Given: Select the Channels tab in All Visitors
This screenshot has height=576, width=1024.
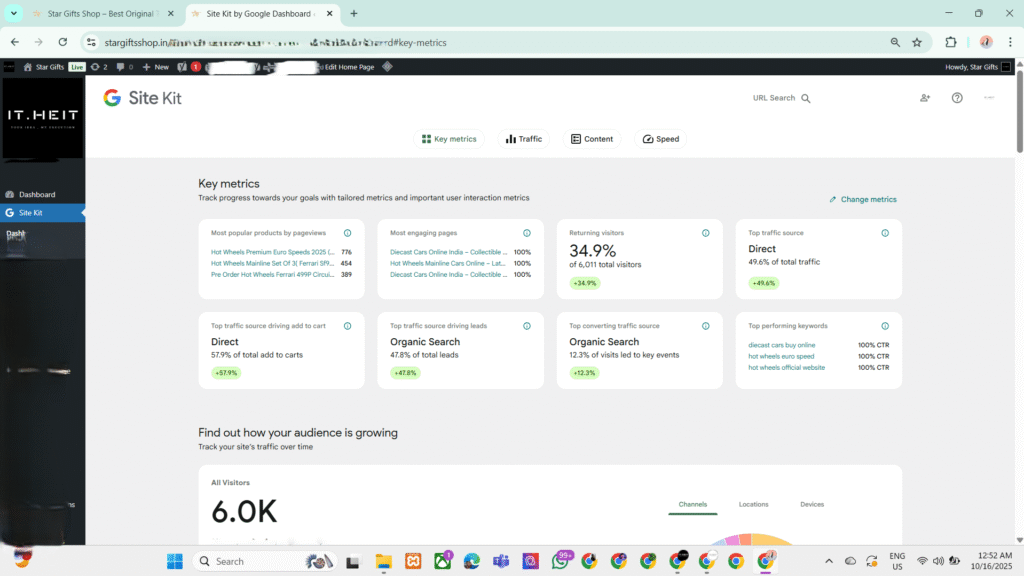Looking at the screenshot, I should pyautogui.click(x=692, y=504).
